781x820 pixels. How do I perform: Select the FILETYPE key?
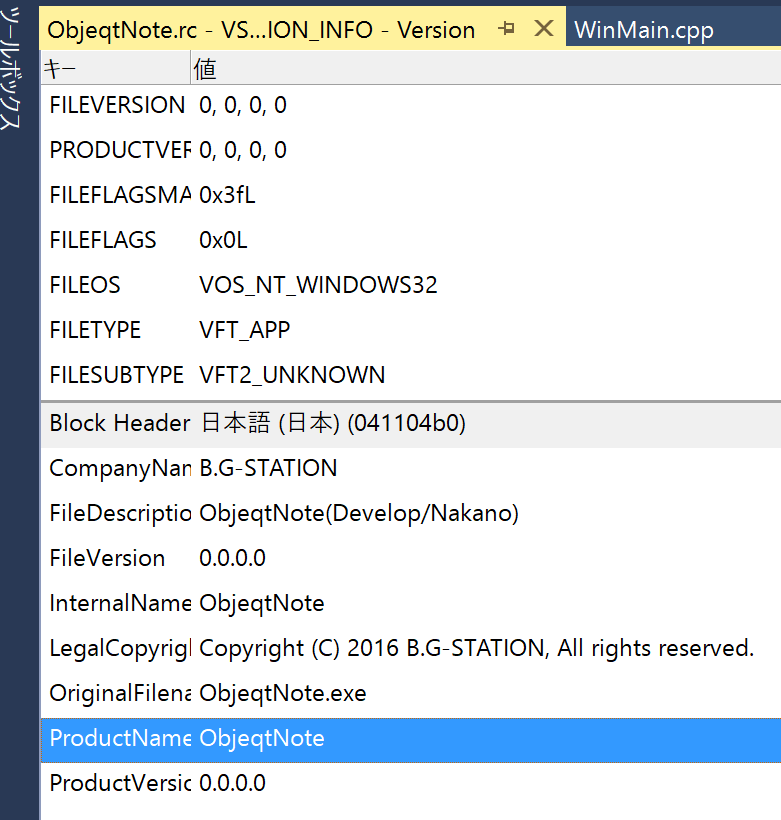(x=95, y=330)
